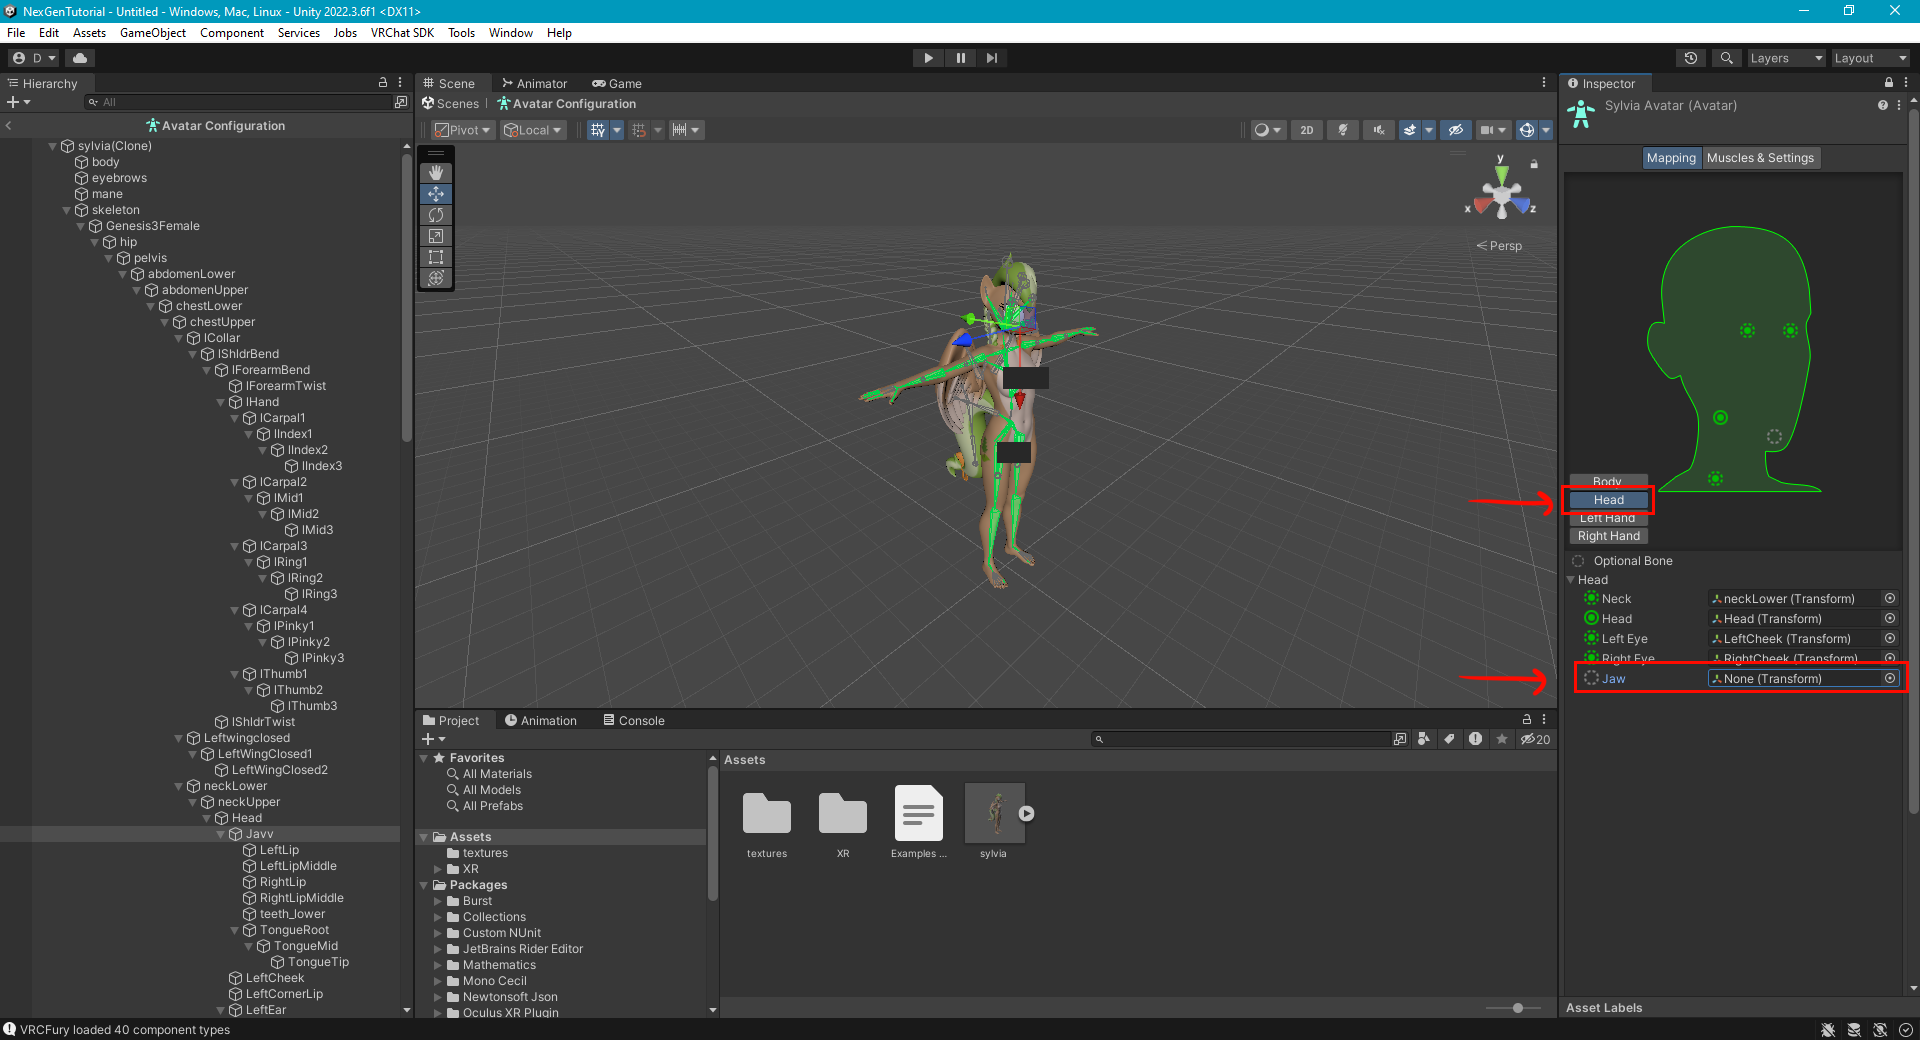Image resolution: width=1920 pixels, height=1040 pixels.
Task: Click the Body mapping button
Action: 1607,481
